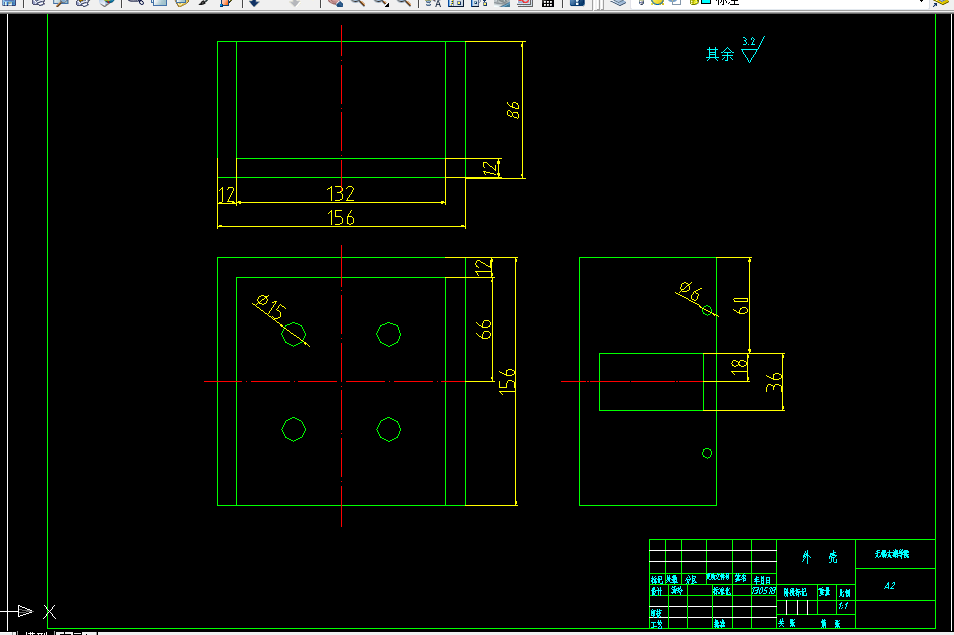This screenshot has width=954, height=635.
Task: Activate the Pan realtime tool
Action: 335,2
